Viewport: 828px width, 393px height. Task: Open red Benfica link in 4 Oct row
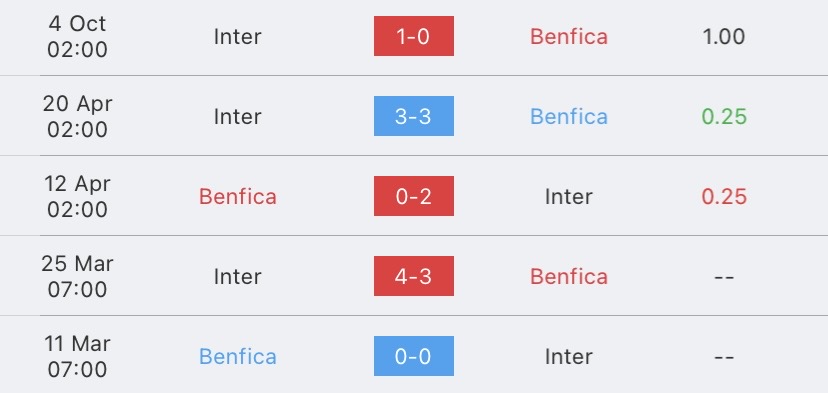click(569, 36)
